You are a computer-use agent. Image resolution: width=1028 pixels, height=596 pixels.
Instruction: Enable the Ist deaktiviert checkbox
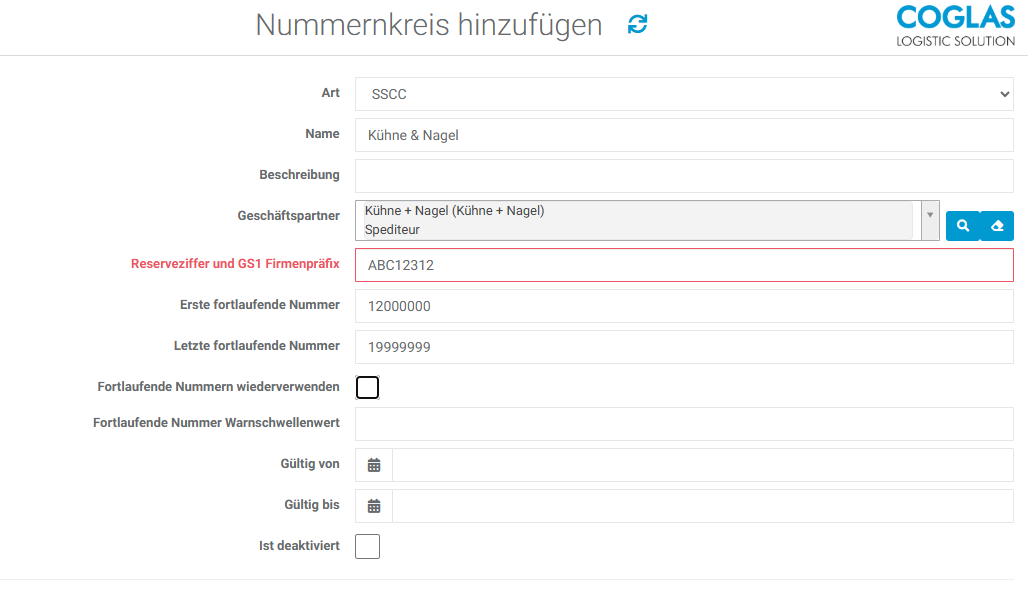coord(367,546)
